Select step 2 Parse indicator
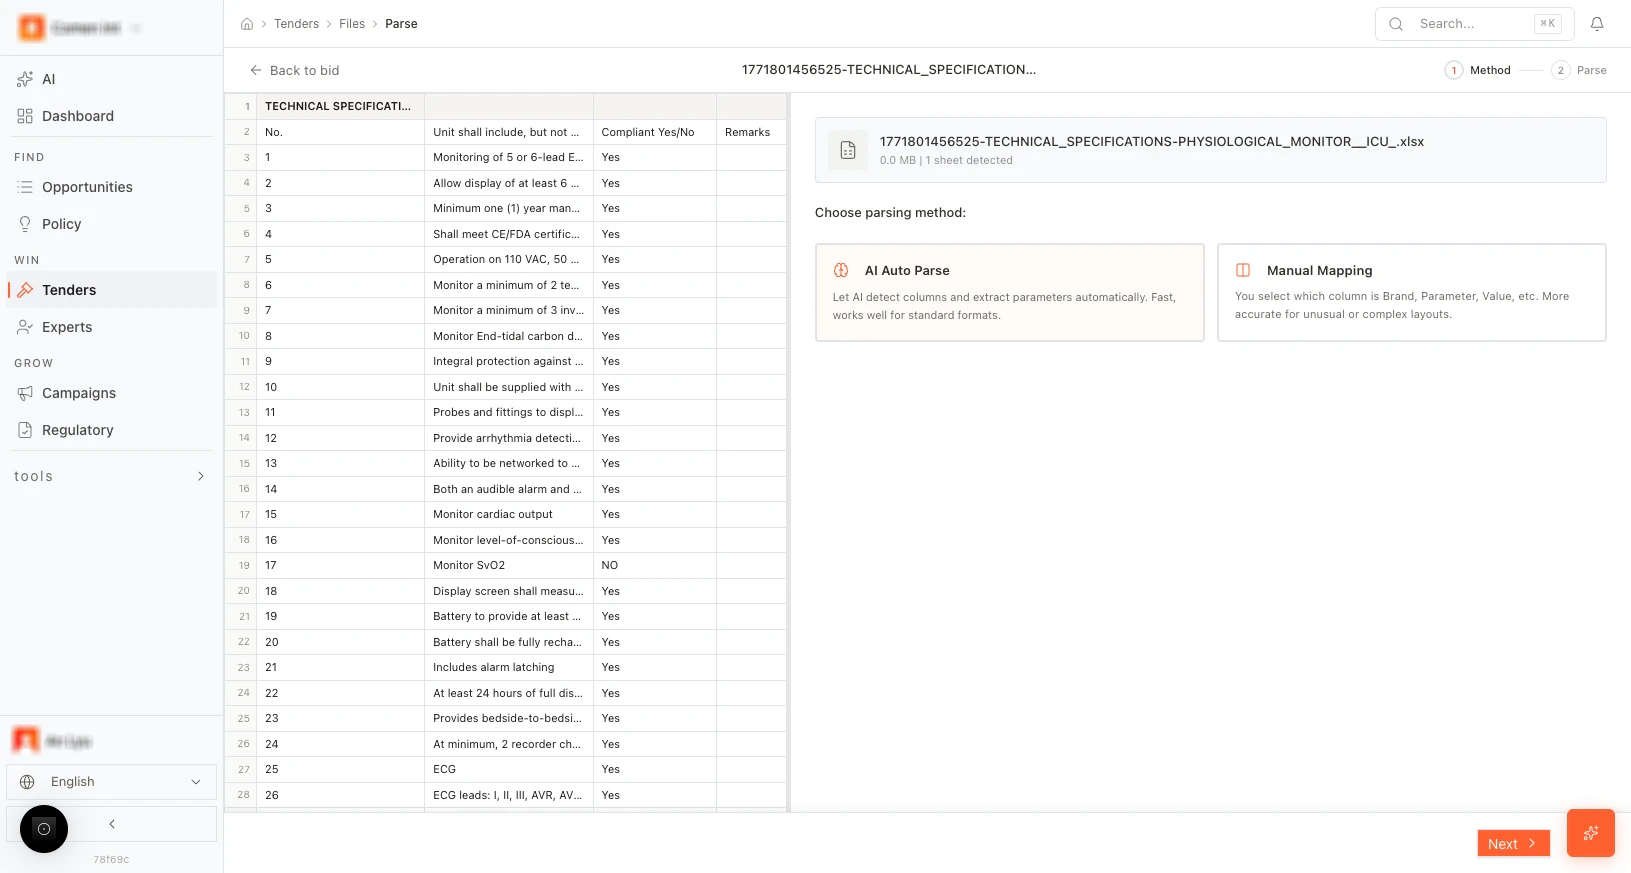This screenshot has height=873, width=1631. [1579, 70]
